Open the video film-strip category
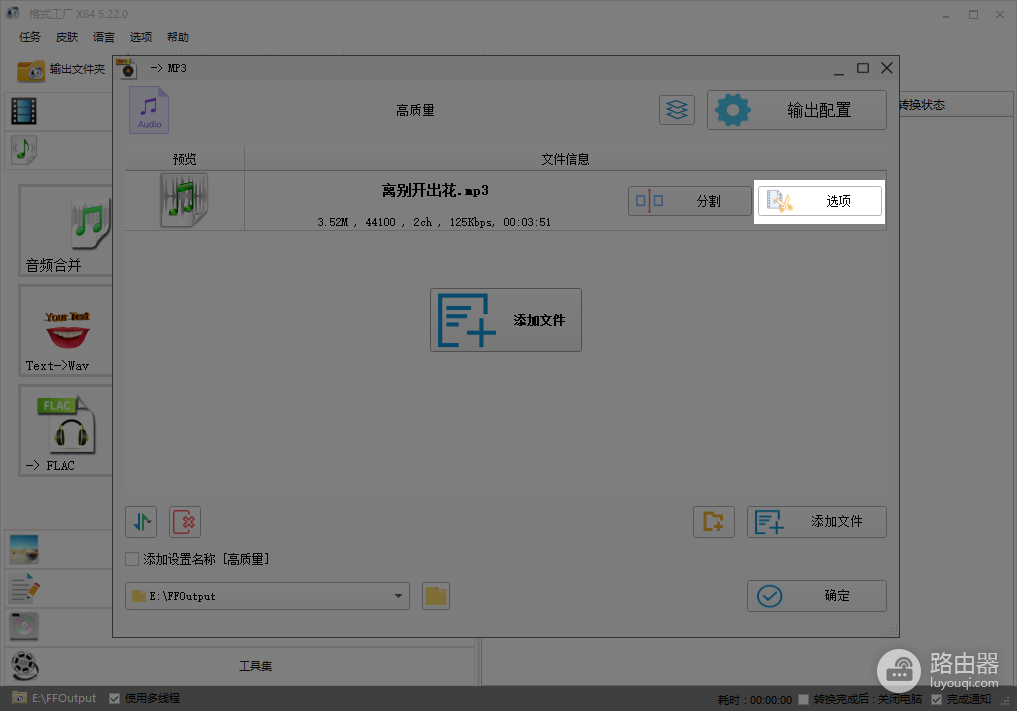The width and height of the screenshot is (1017, 711). [x=24, y=111]
